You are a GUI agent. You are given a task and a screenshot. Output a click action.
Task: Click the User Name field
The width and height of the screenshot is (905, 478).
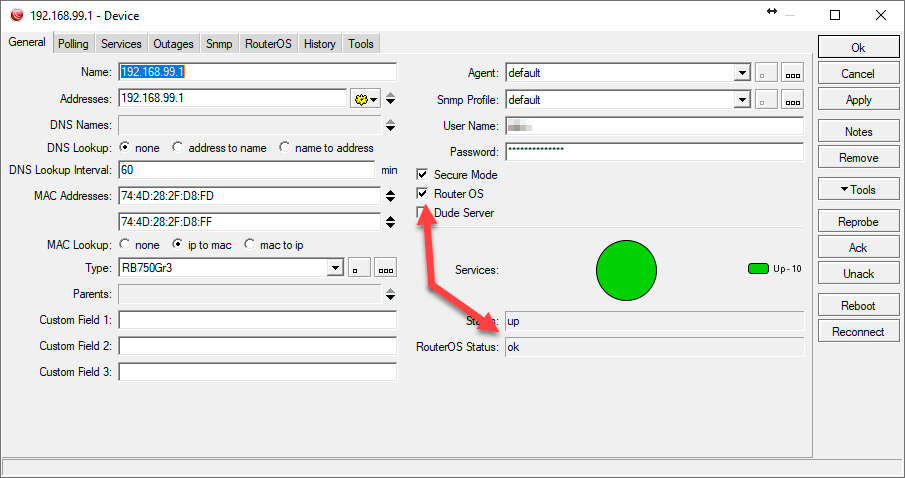[655, 126]
